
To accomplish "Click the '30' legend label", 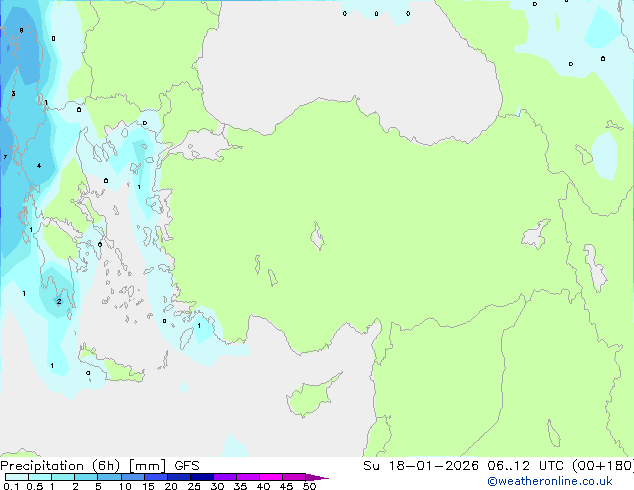I will click(217, 486).
